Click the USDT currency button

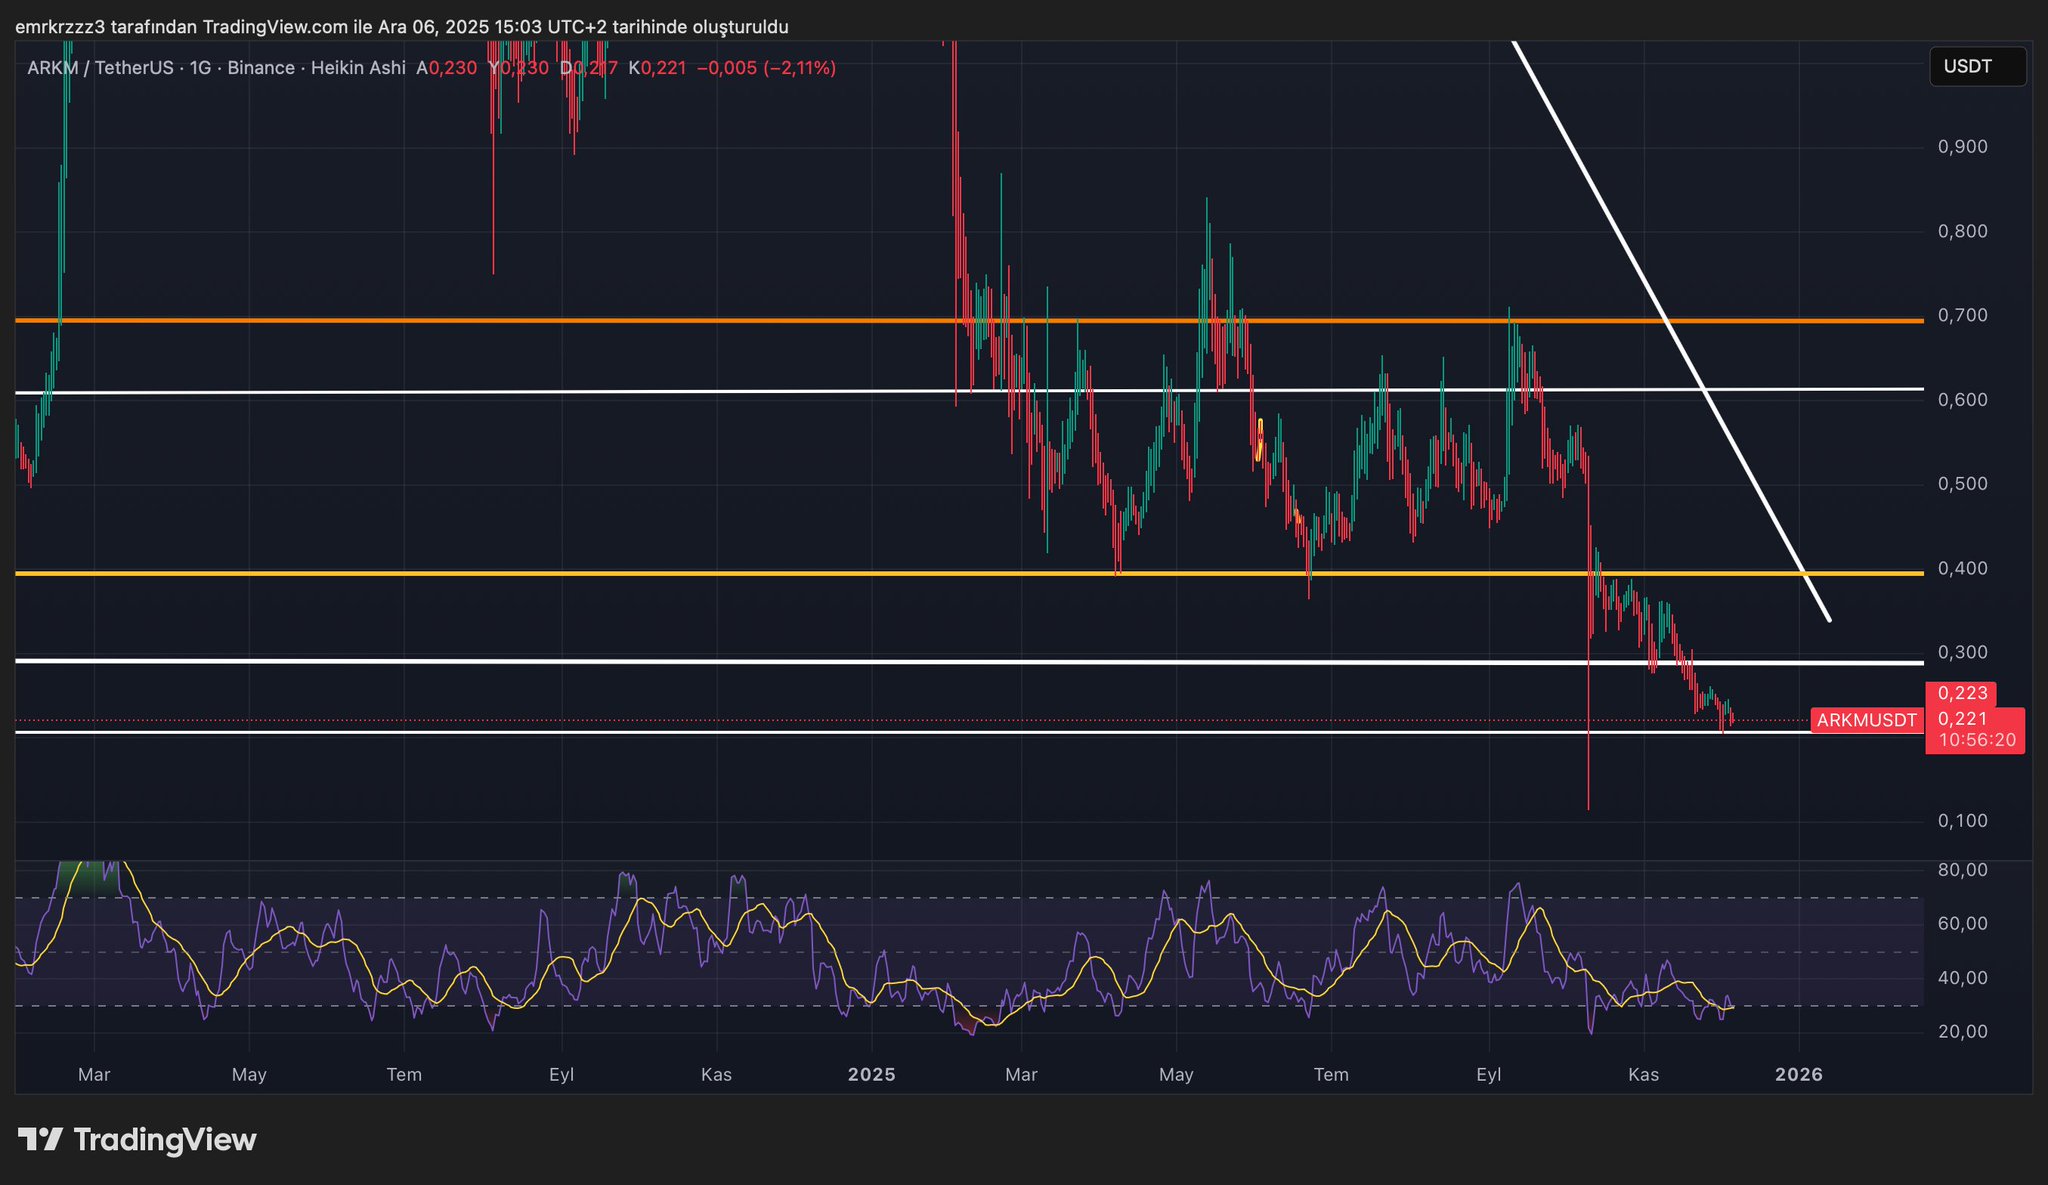pos(1976,67)
